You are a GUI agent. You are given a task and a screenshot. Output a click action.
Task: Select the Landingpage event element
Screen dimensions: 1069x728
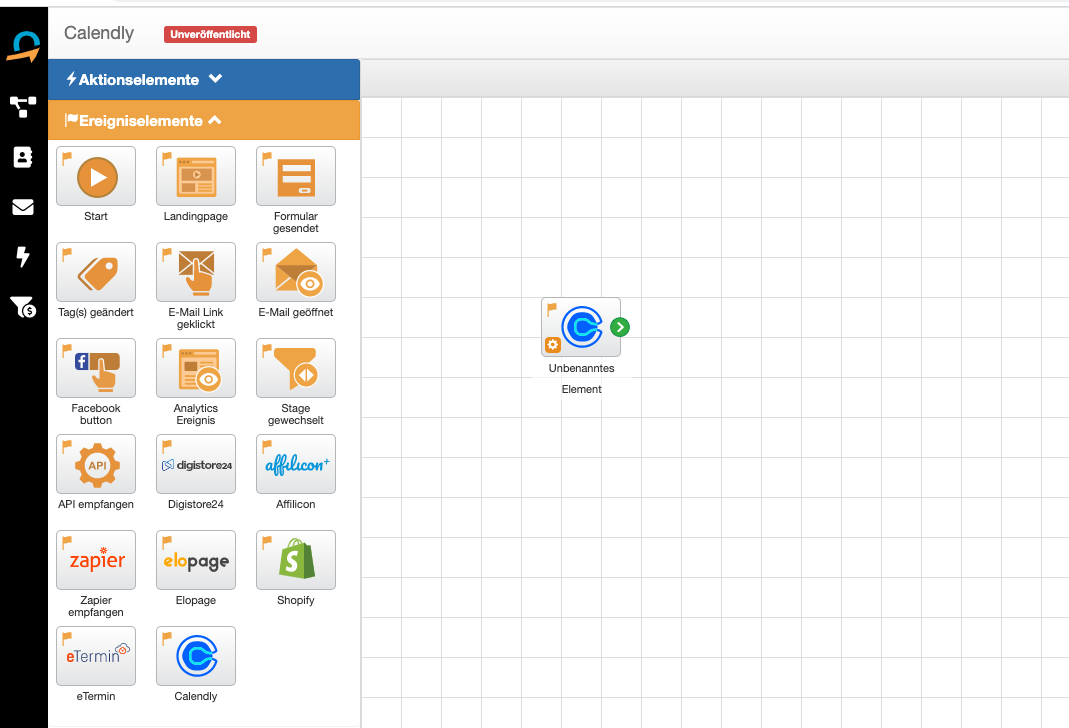(x=196, y=176)
